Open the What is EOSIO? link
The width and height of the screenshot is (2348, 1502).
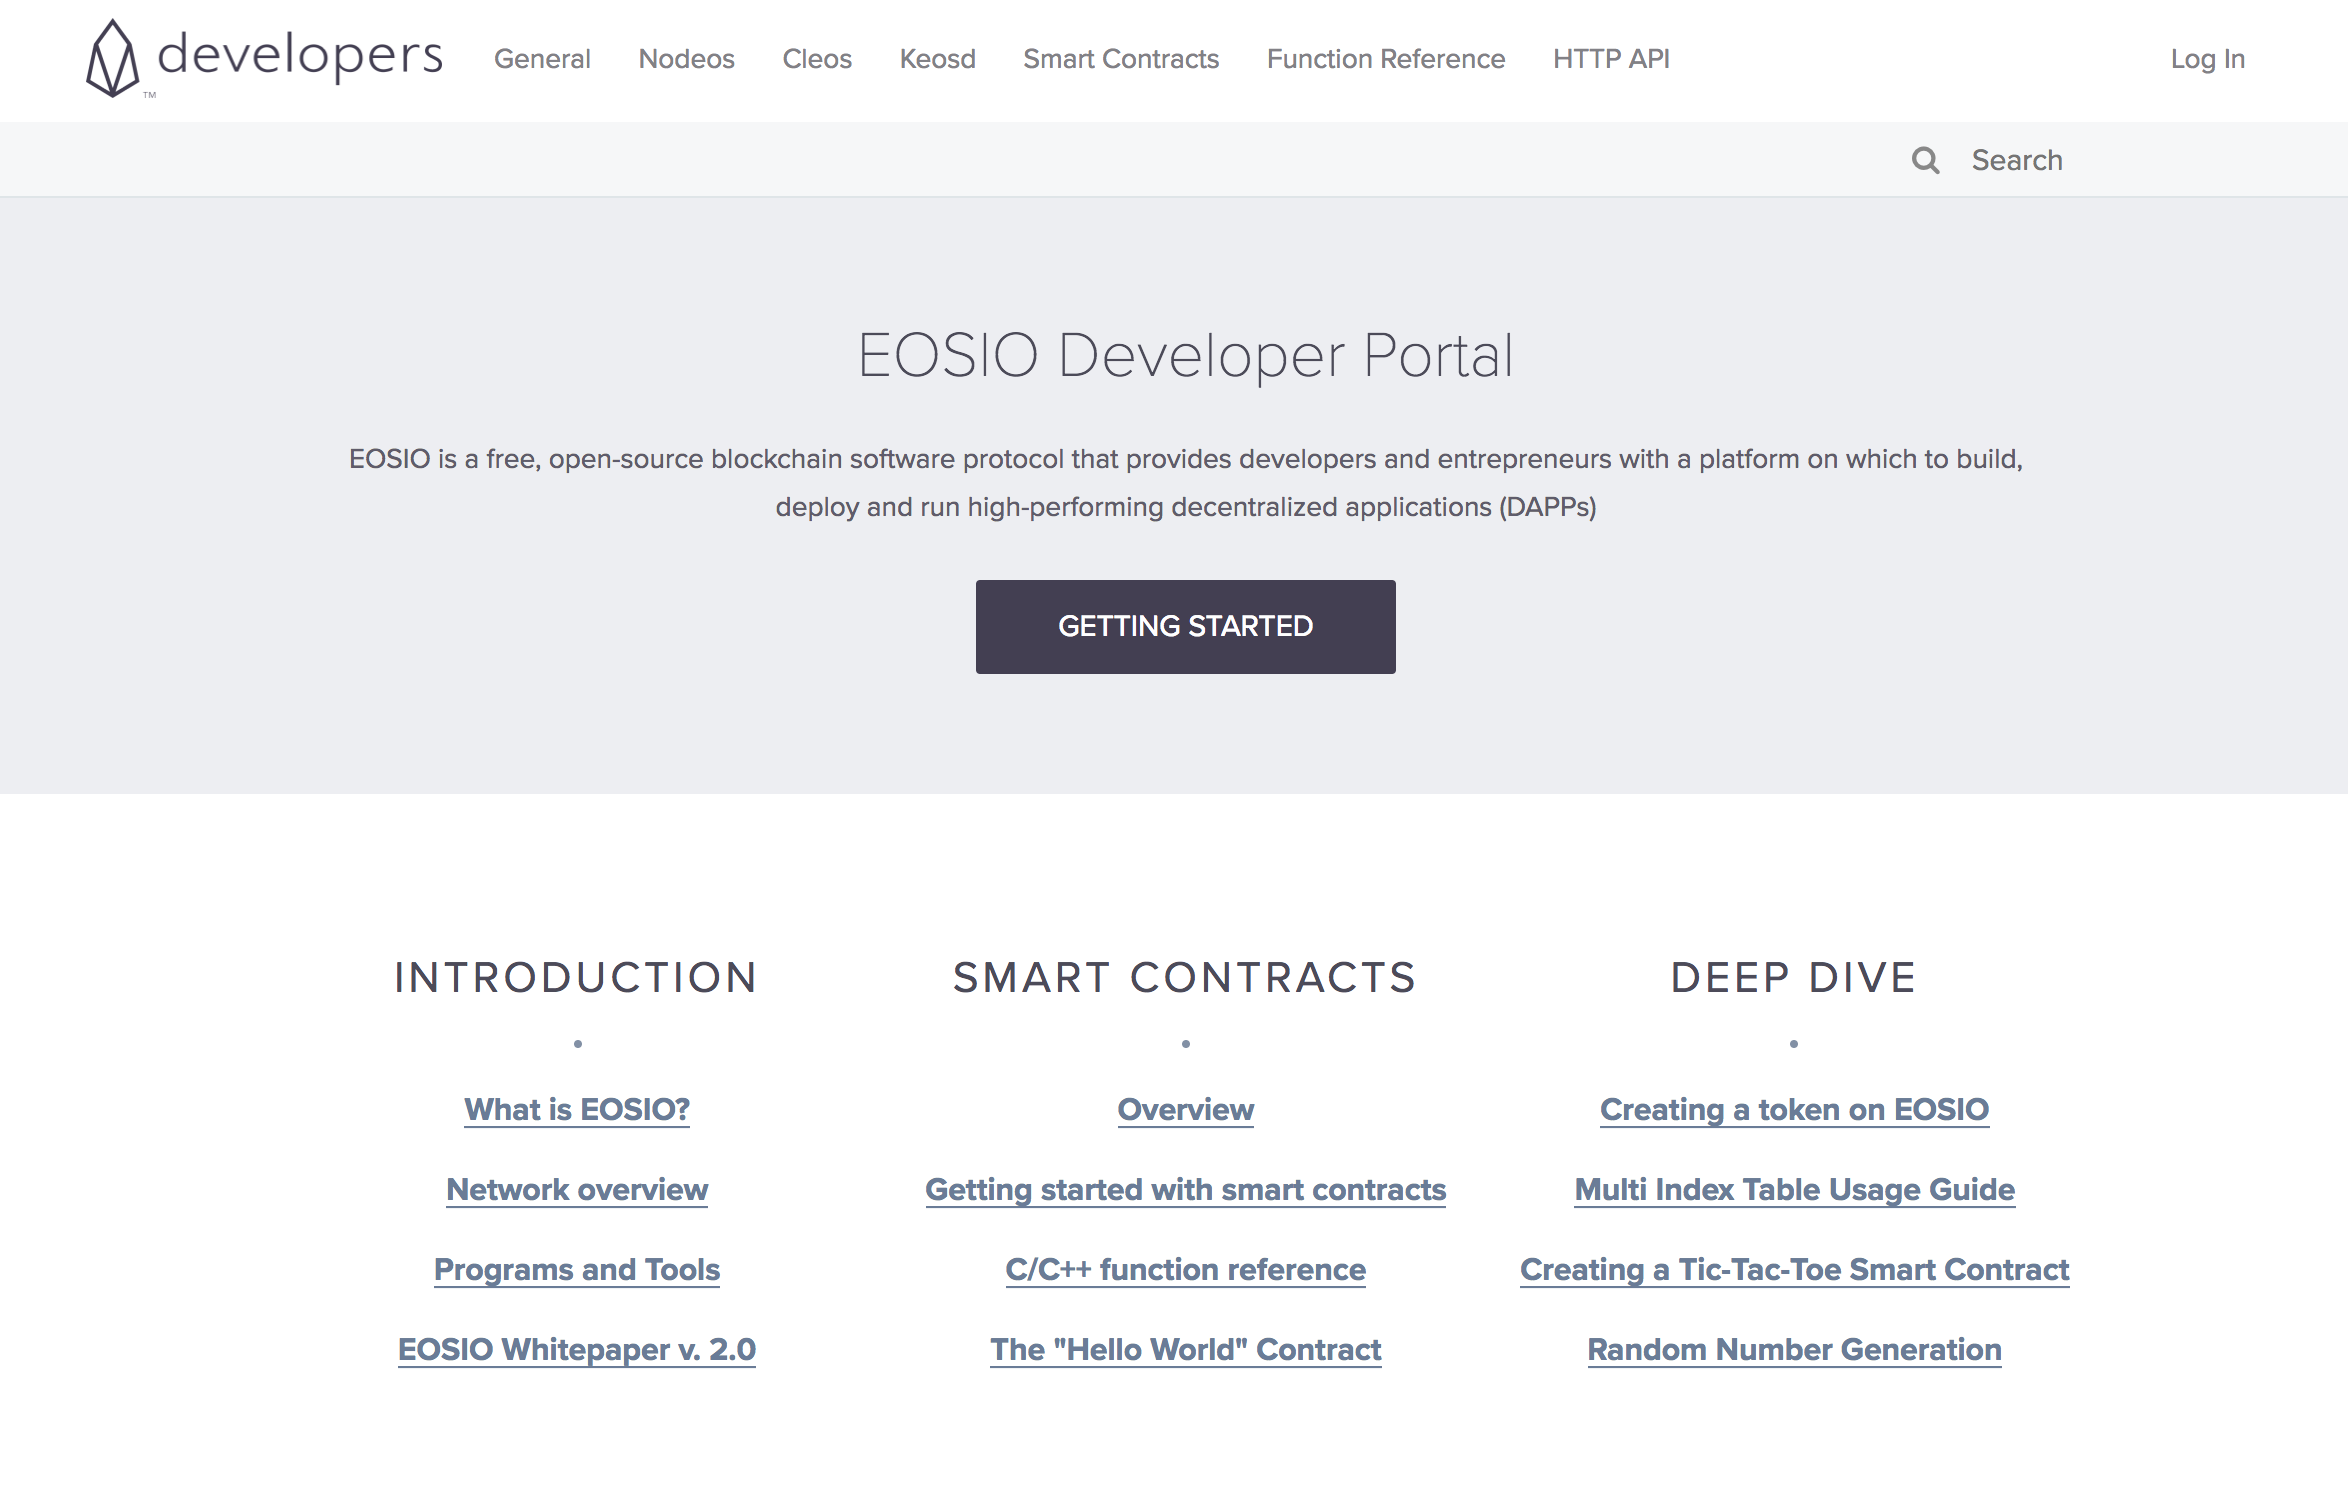[x=577, y=1109]
